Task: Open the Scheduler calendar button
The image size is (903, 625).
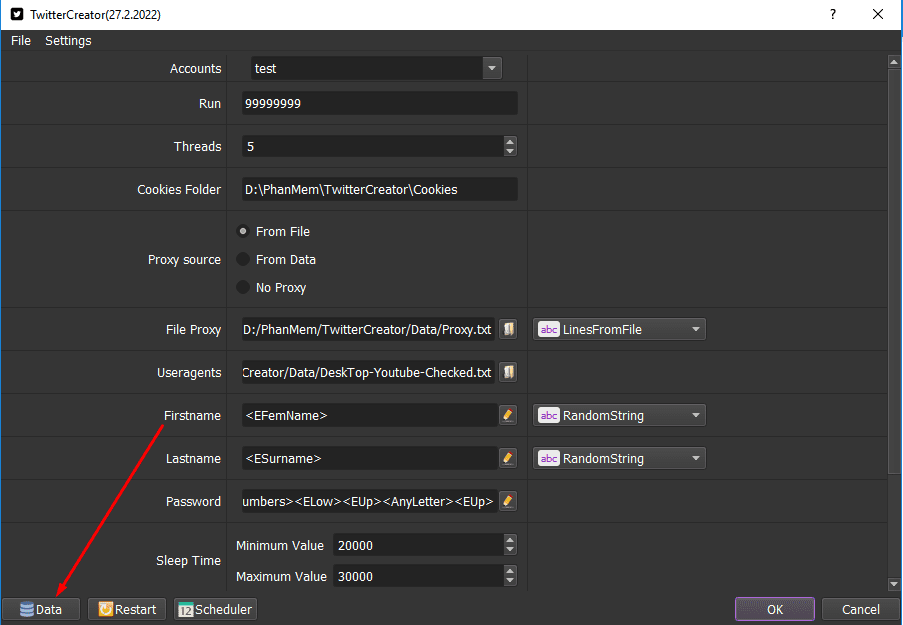Action: coord(215,609)
